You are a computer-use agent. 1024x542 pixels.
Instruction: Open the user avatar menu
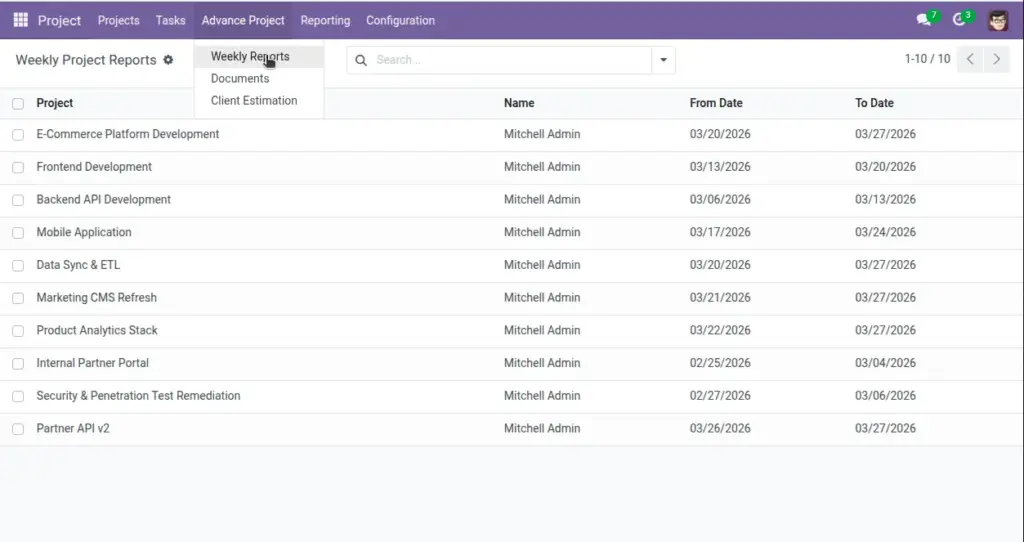998,20
